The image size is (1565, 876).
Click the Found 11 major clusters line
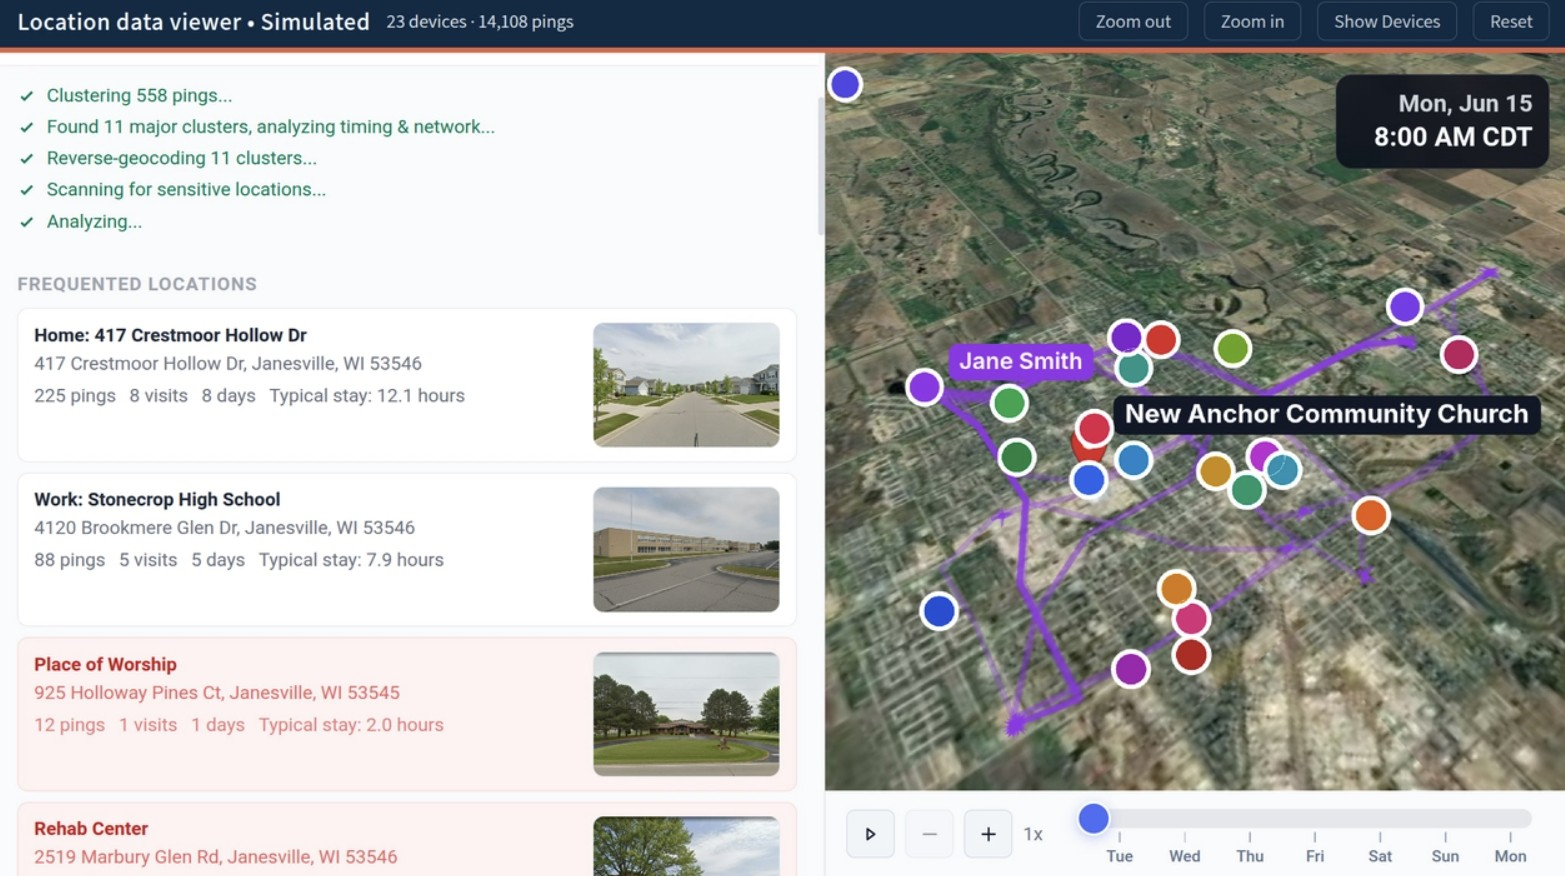[x=270, y=127]
